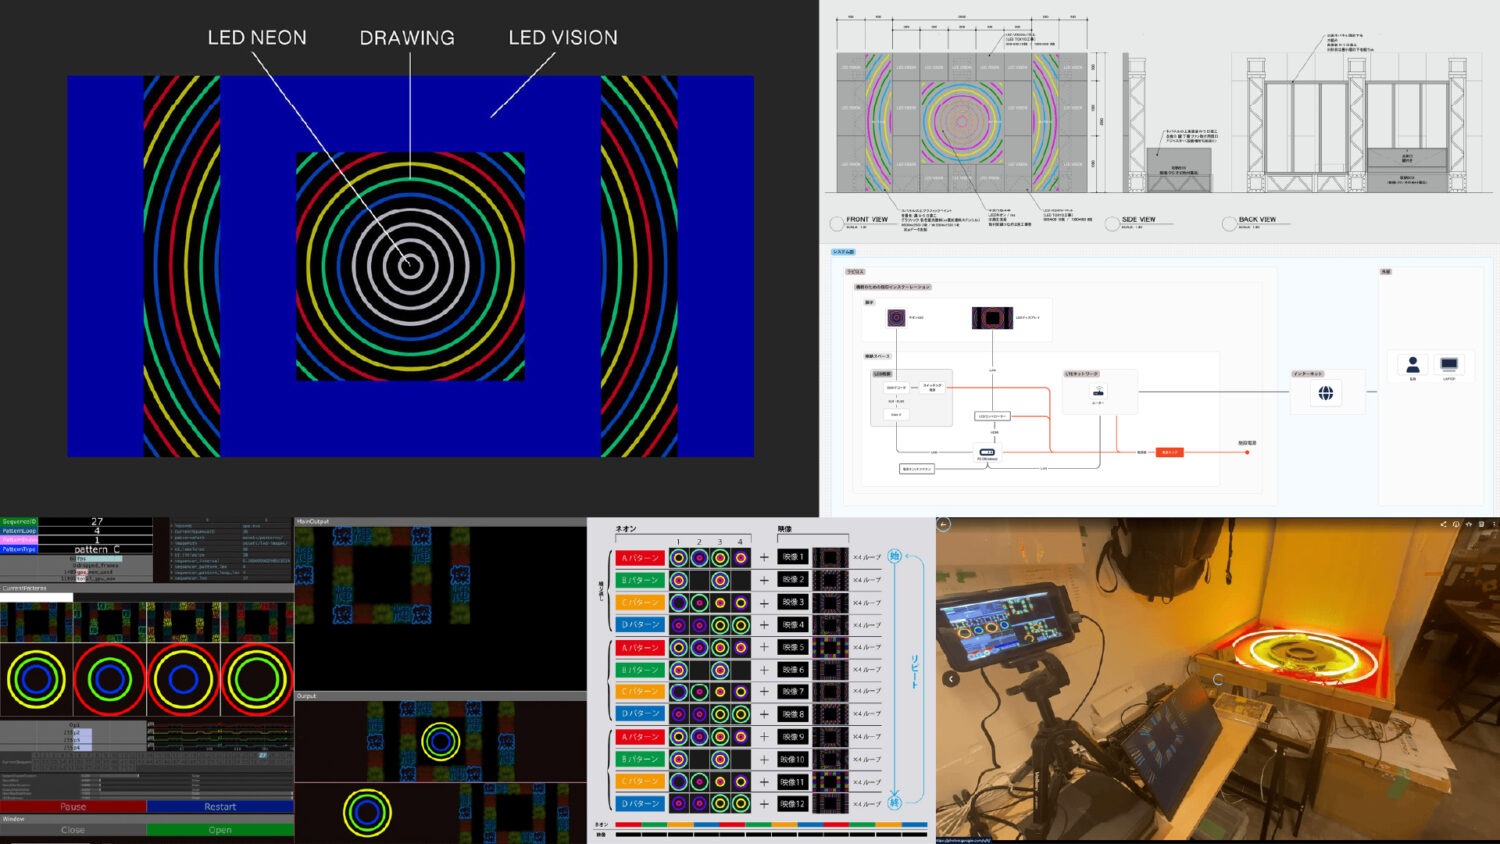Screen dimensions: 1500x844
Task: Click the laptop icon in system diagram
Action: [x=1448, y=364]
